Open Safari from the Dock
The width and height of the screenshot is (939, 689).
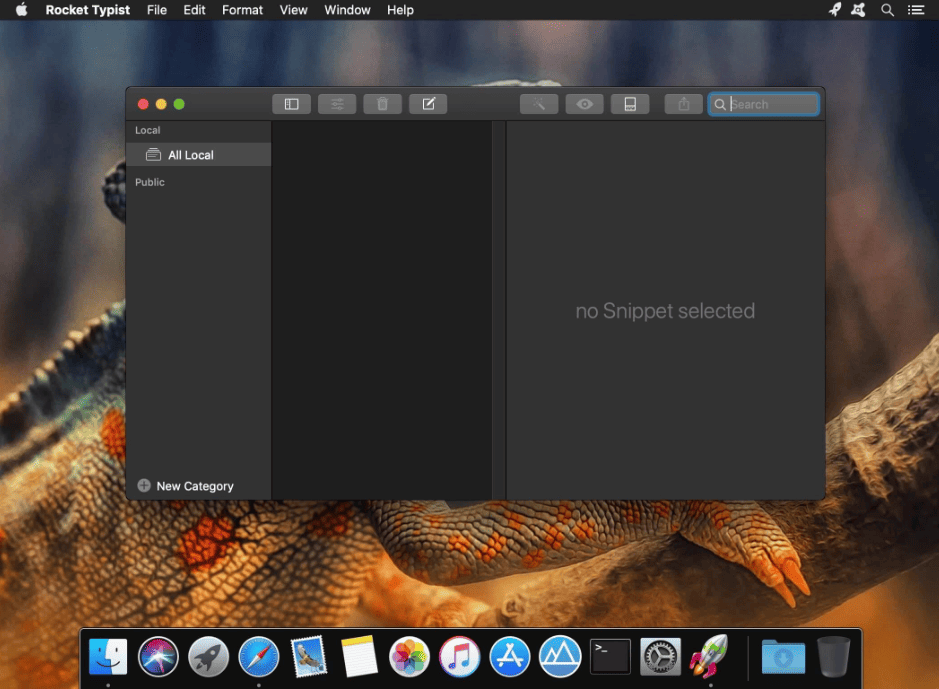(259, 657)
